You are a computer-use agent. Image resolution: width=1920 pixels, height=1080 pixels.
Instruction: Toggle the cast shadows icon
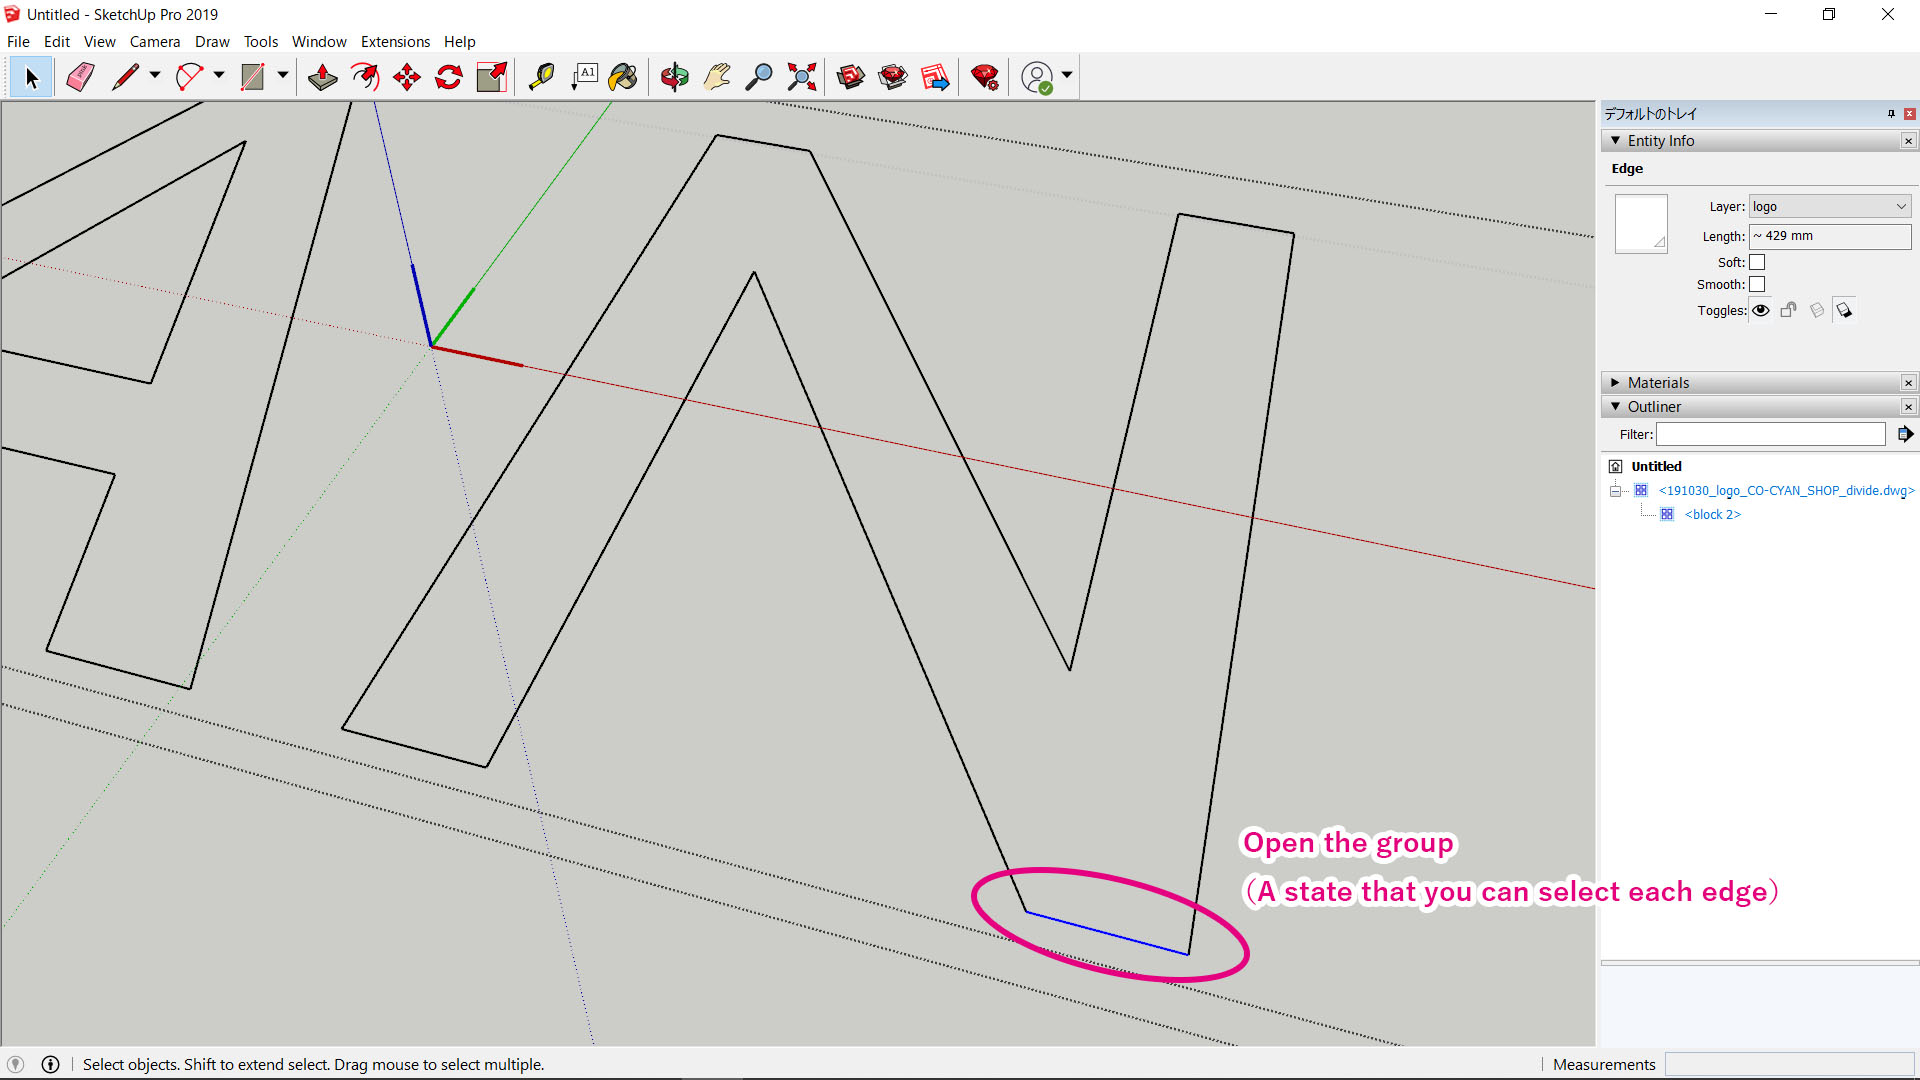tap(1844, 310)
